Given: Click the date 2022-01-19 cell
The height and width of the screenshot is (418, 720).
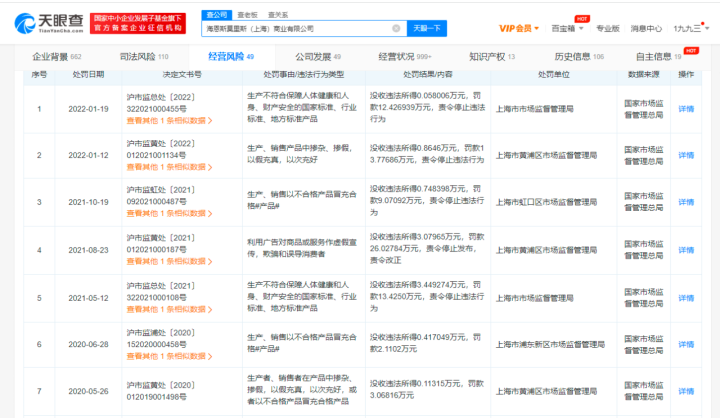Looking at the screenshot, I should tap(88, 109).
